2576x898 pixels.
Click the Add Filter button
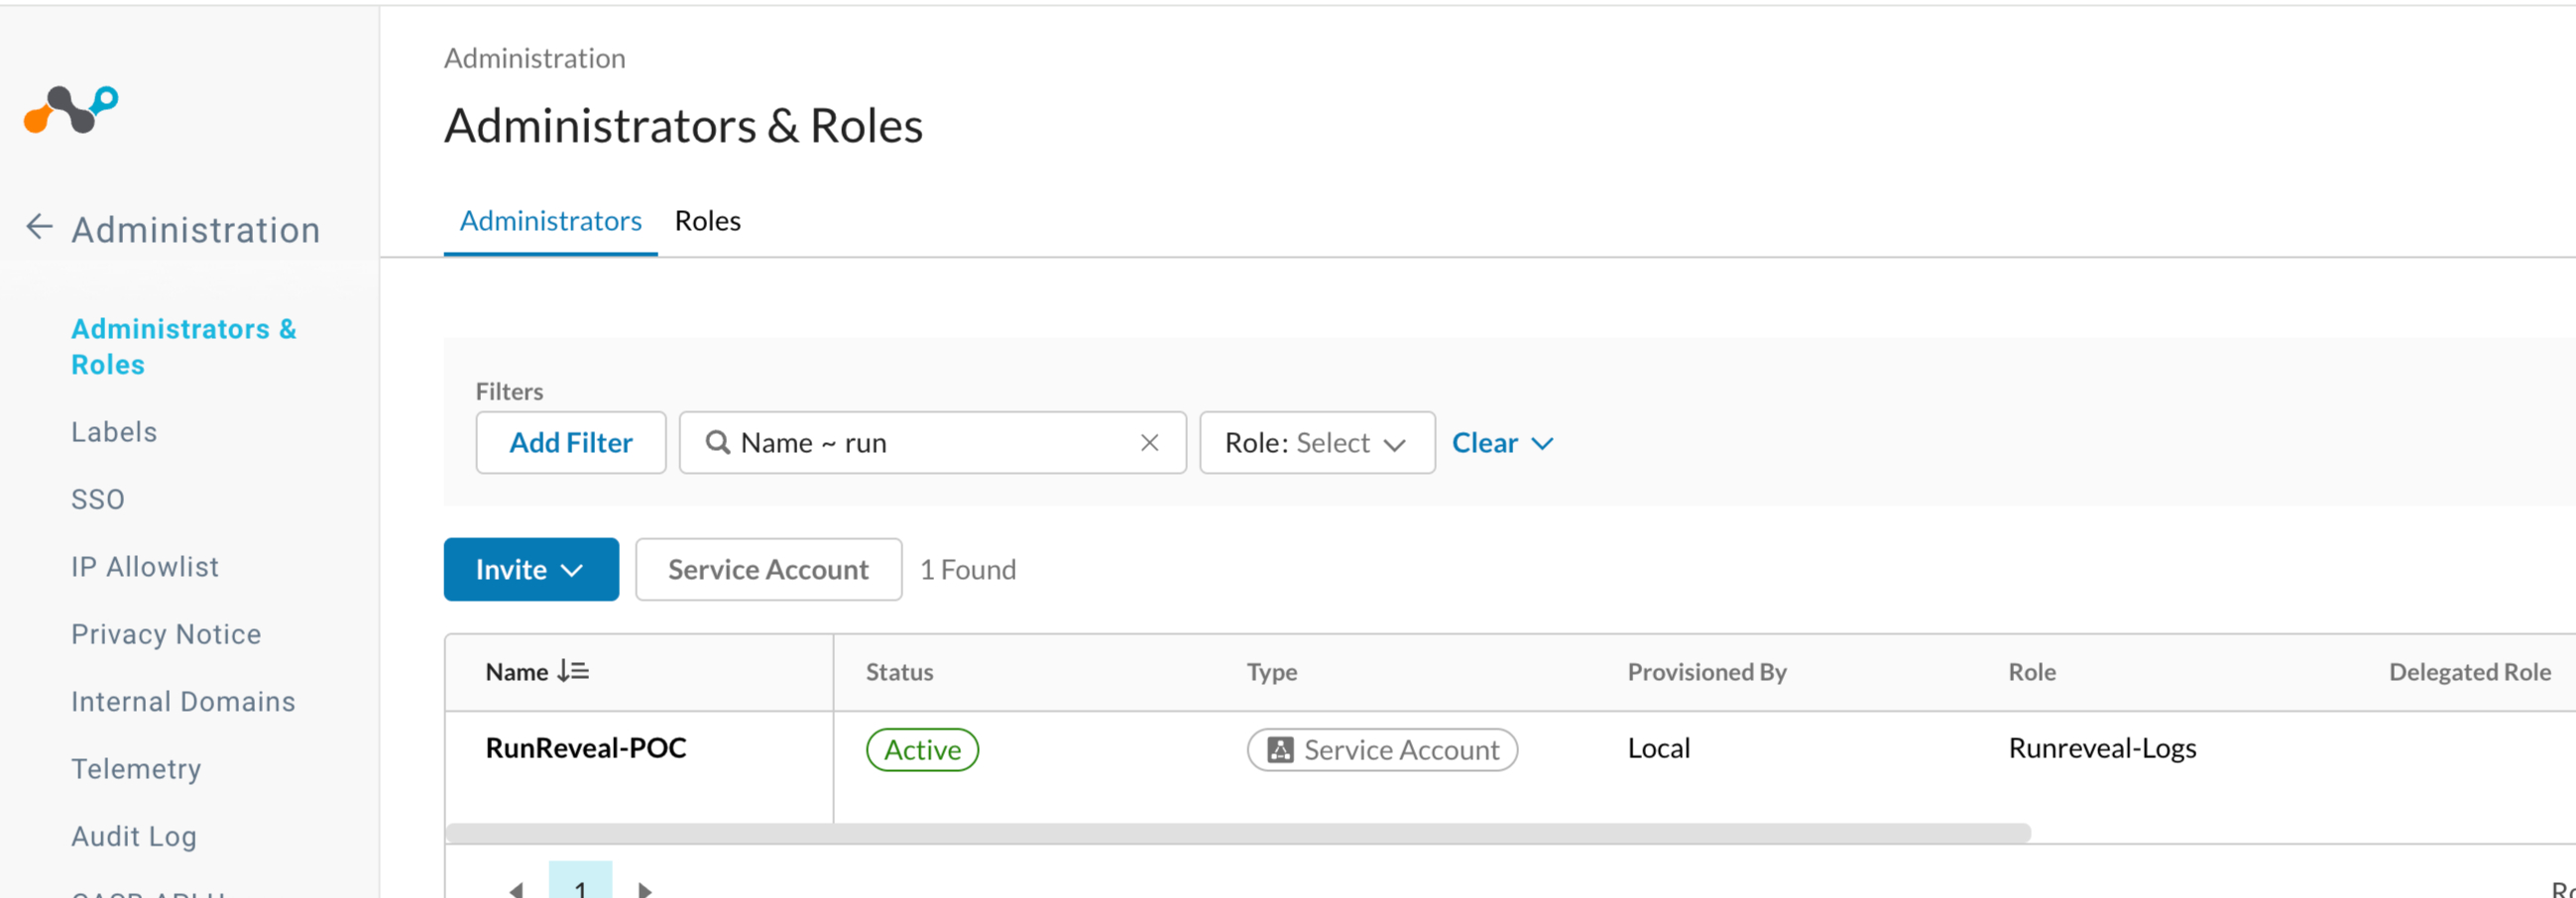[x=570, y=443]
